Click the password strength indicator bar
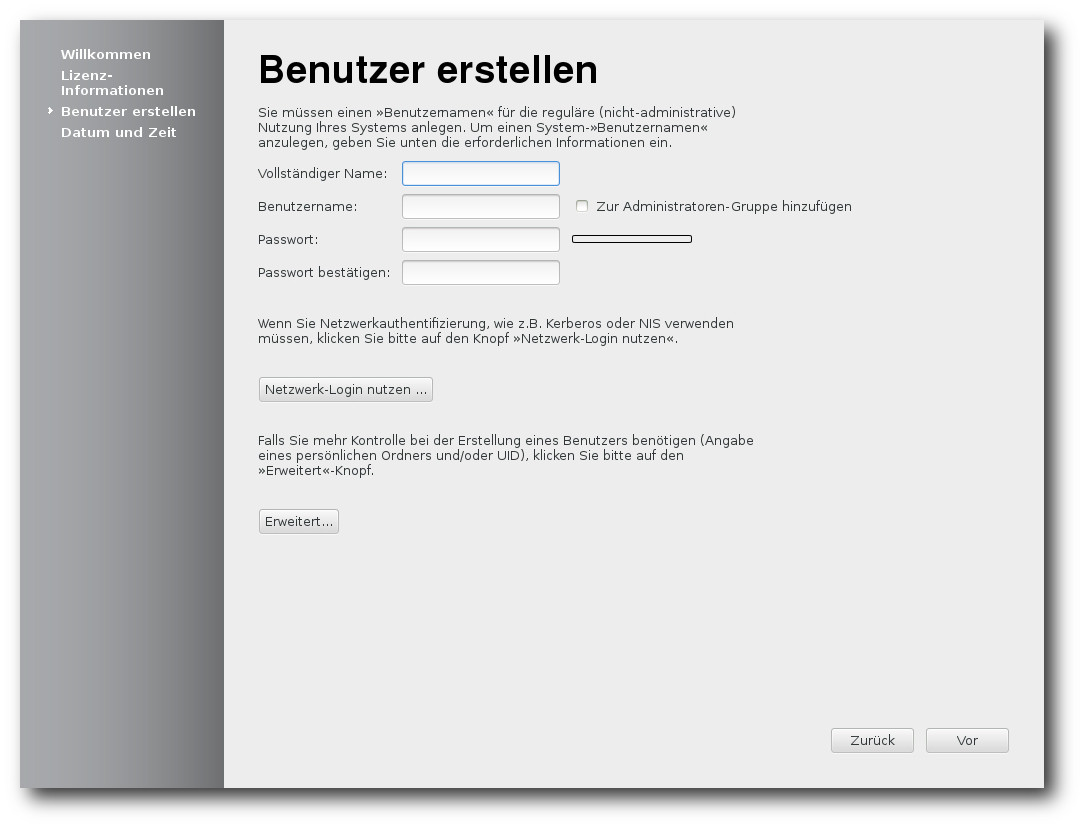The height and width of the screenshot is (828, 1084). point(631,239)
